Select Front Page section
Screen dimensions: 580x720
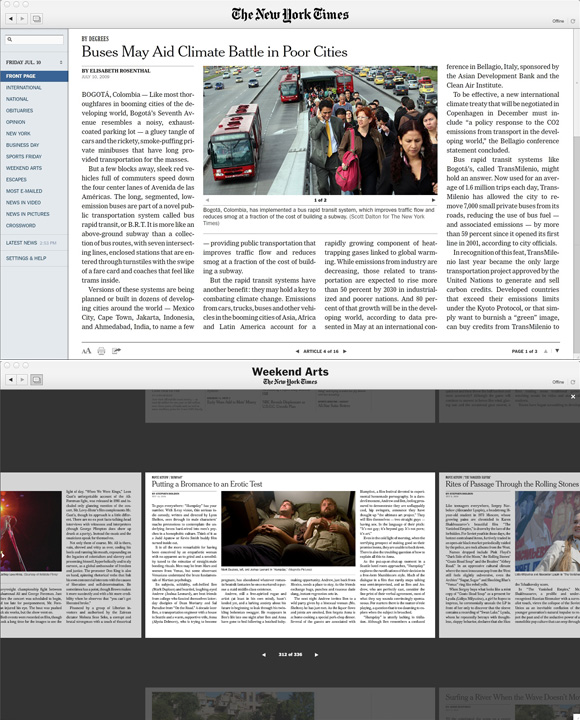pos(34,76)
